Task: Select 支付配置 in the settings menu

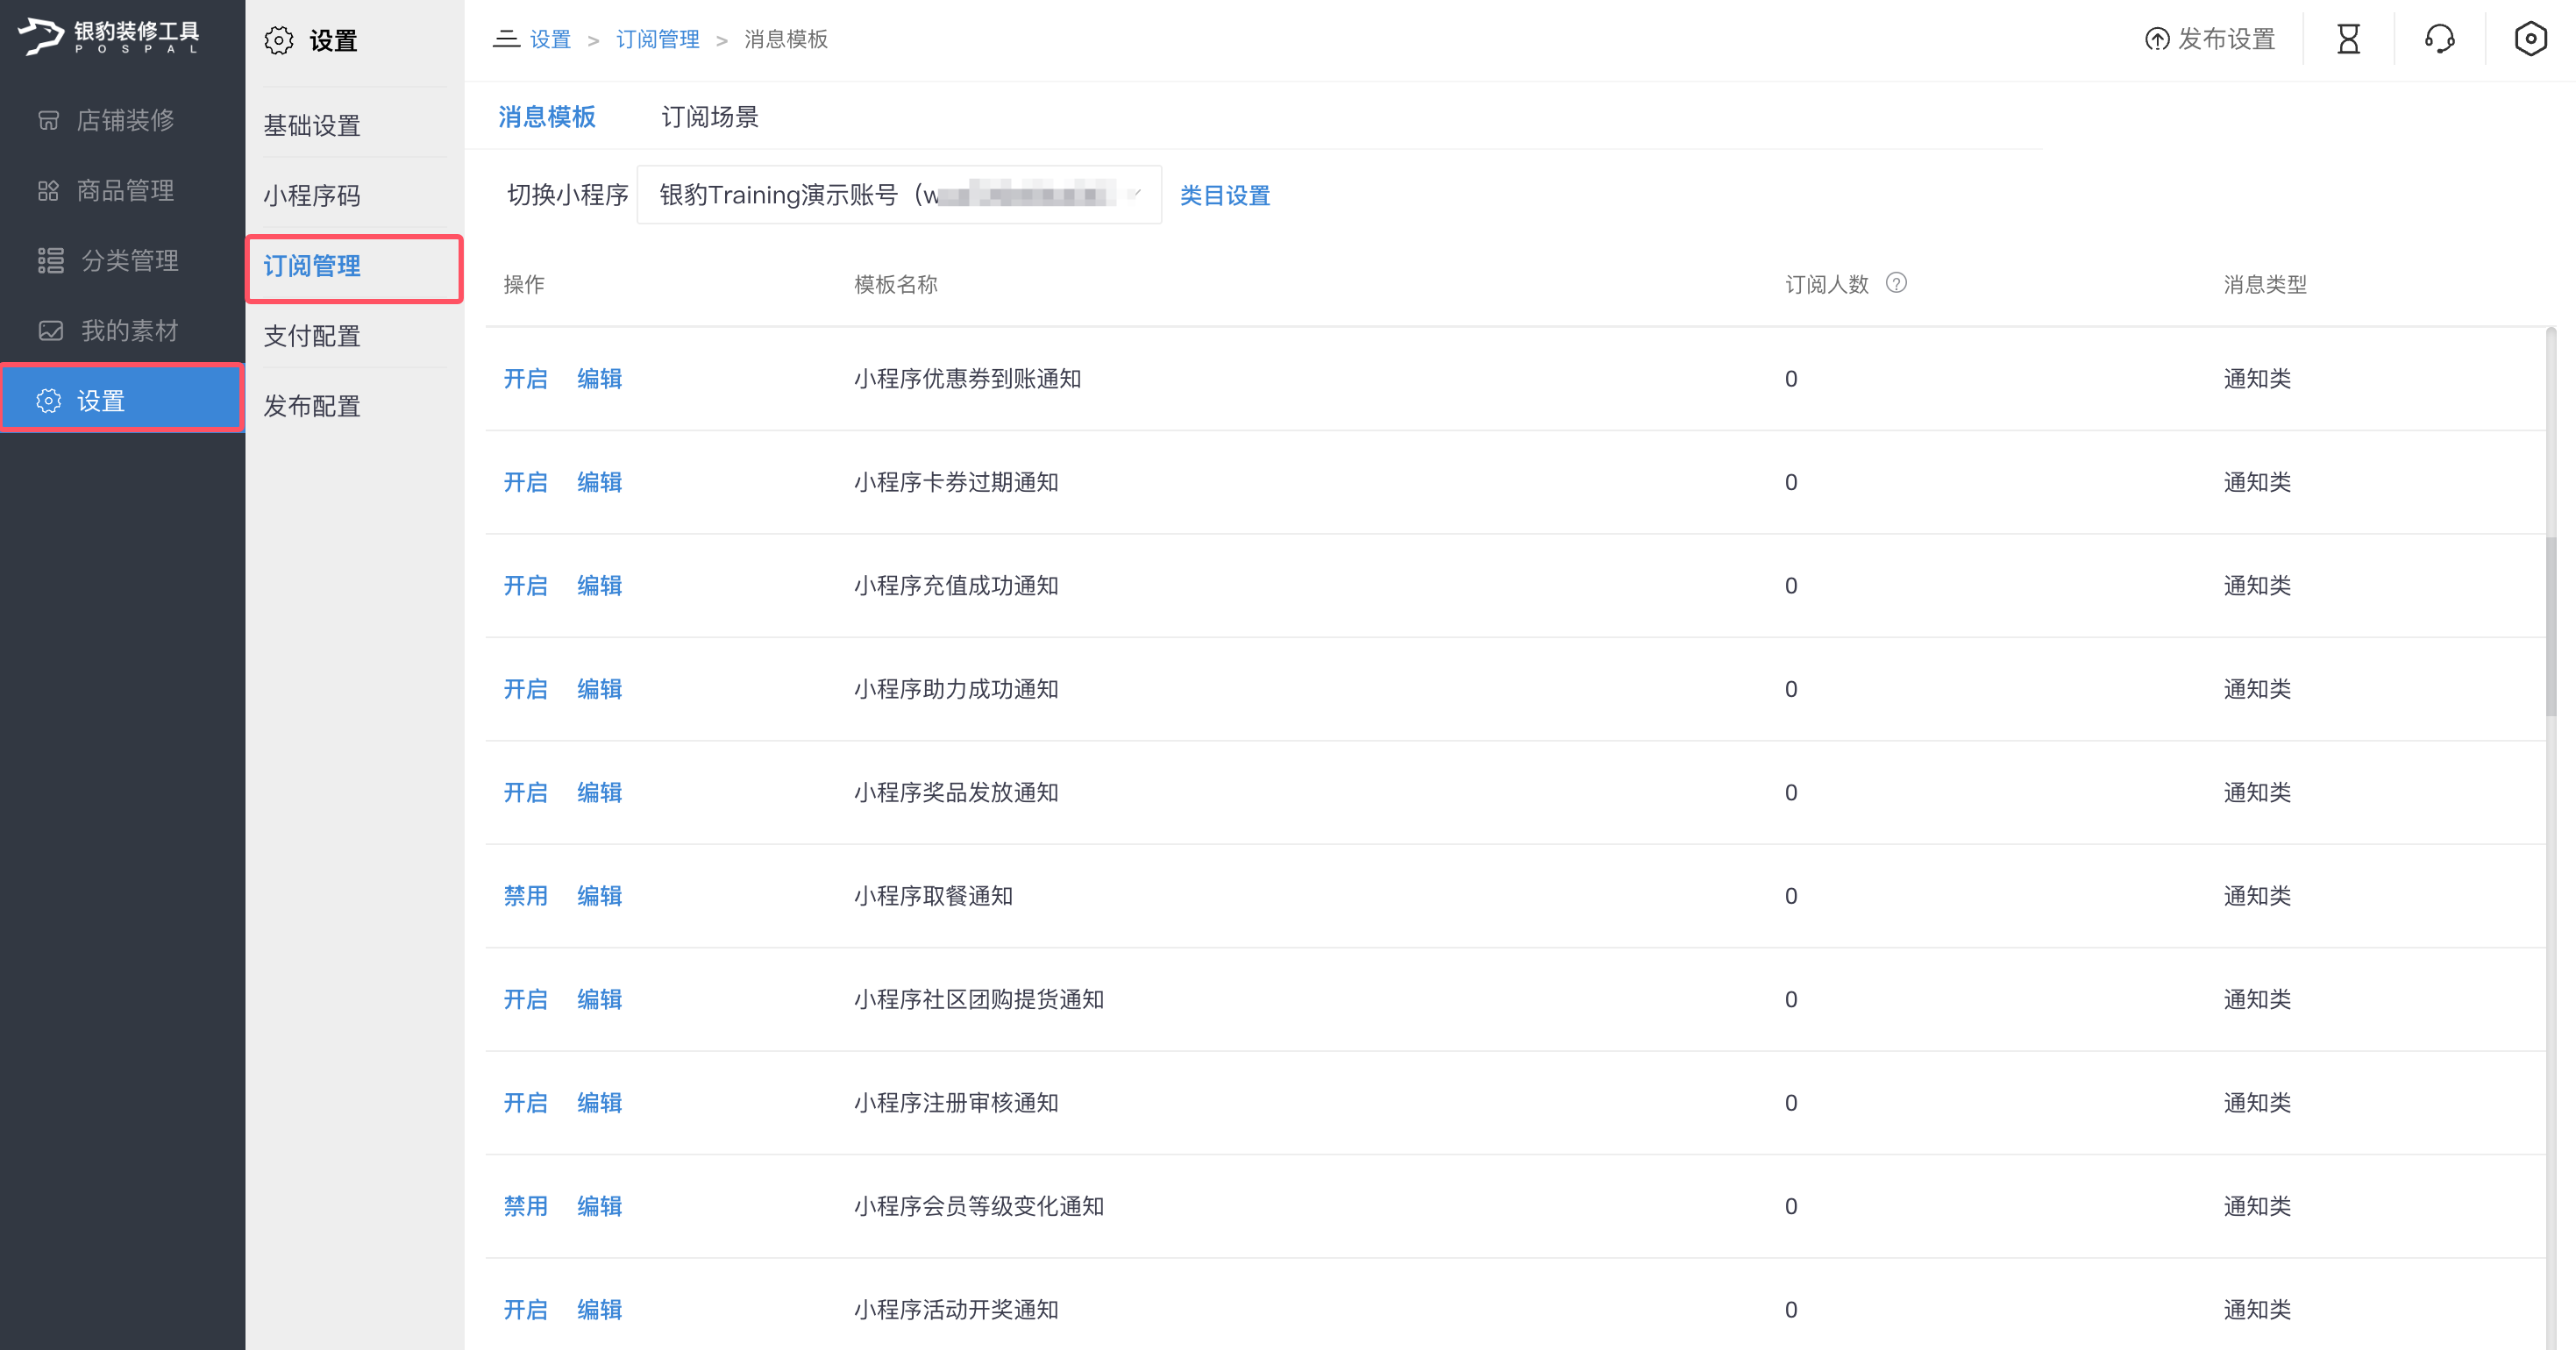Action: pos(312,336)
